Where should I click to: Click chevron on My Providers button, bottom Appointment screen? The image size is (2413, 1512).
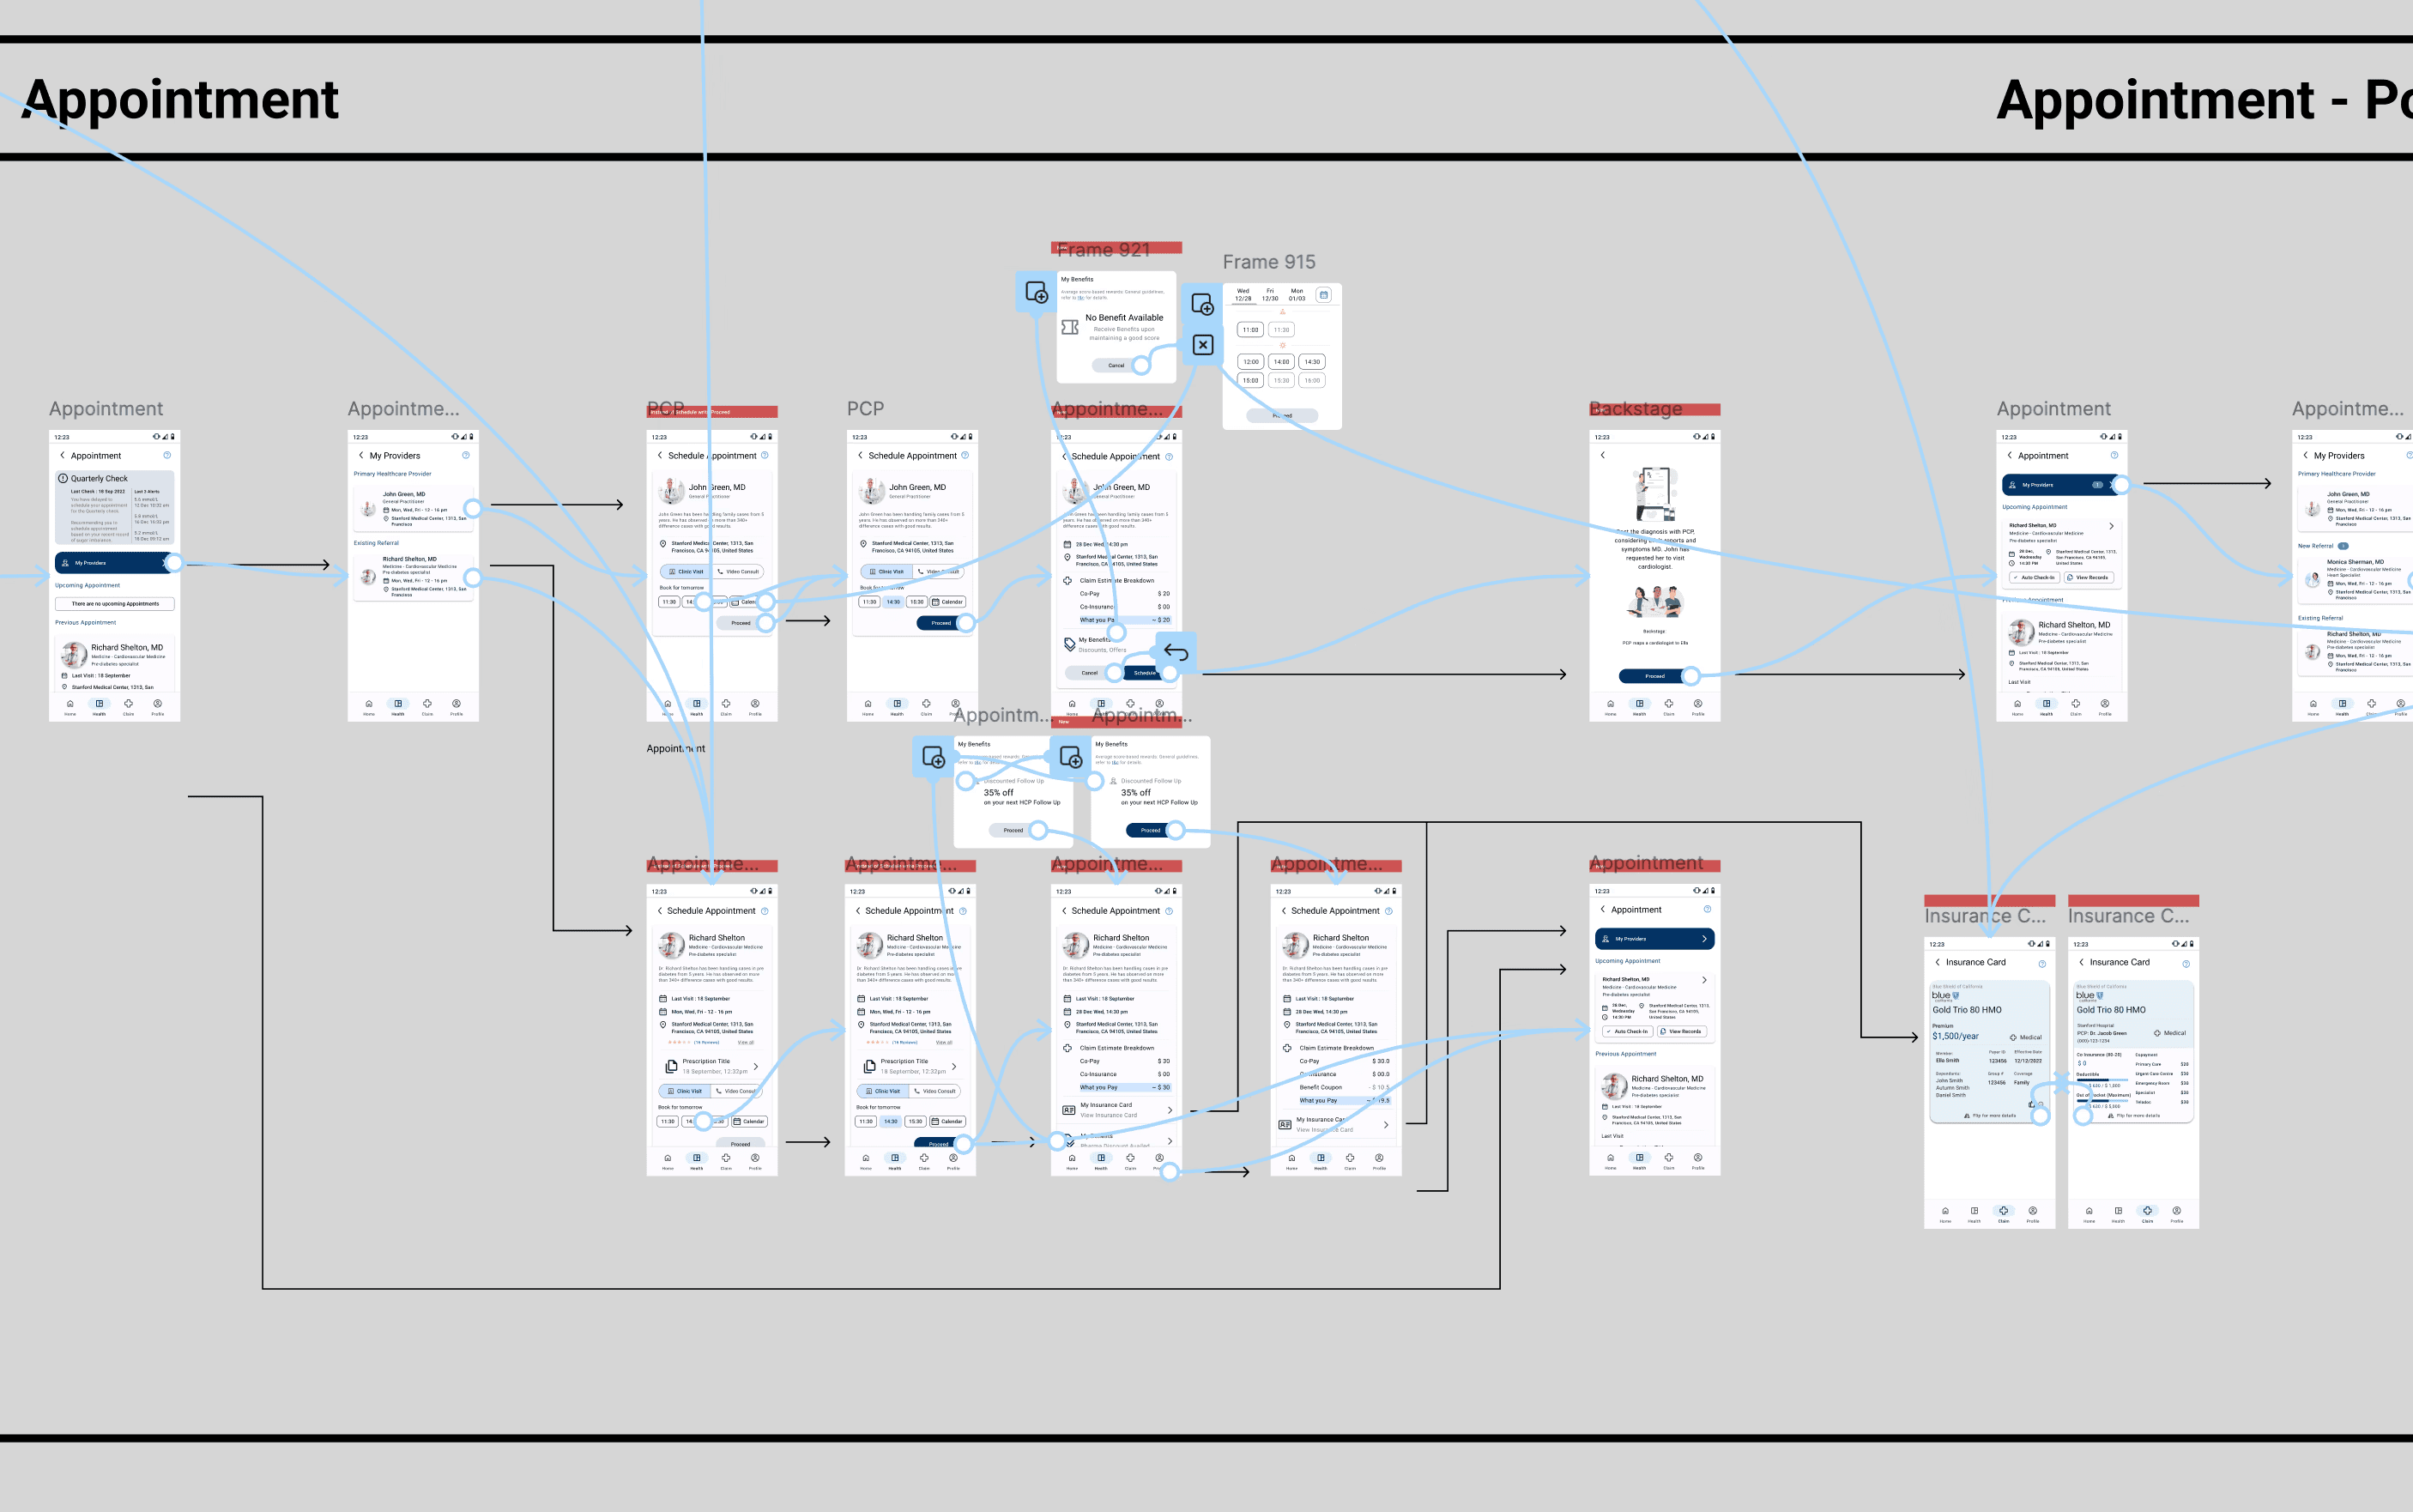click(1704, 939)
